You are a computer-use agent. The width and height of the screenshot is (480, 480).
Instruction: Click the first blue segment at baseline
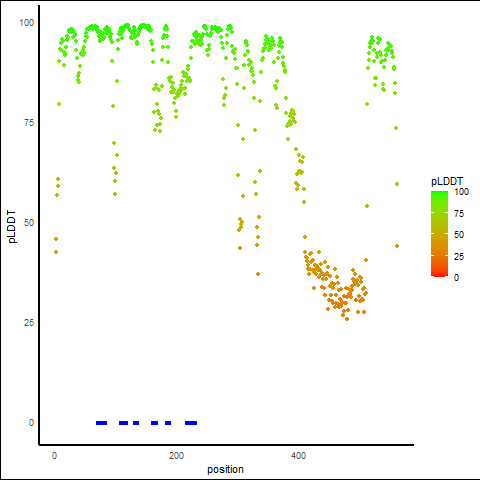click(x=101, y=423)
